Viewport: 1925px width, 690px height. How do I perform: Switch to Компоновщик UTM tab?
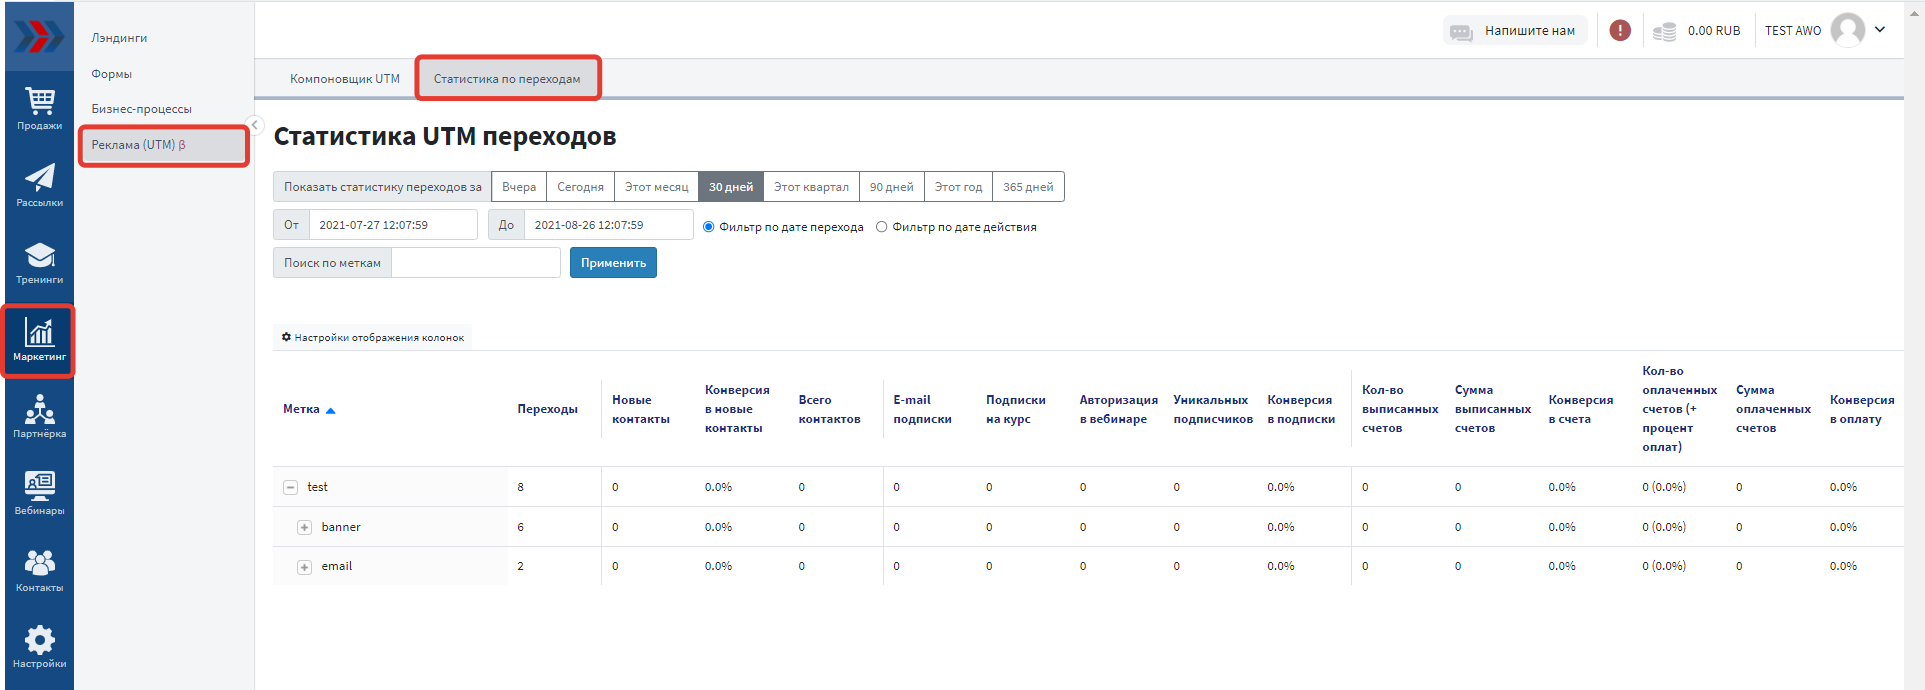point(345,79)
